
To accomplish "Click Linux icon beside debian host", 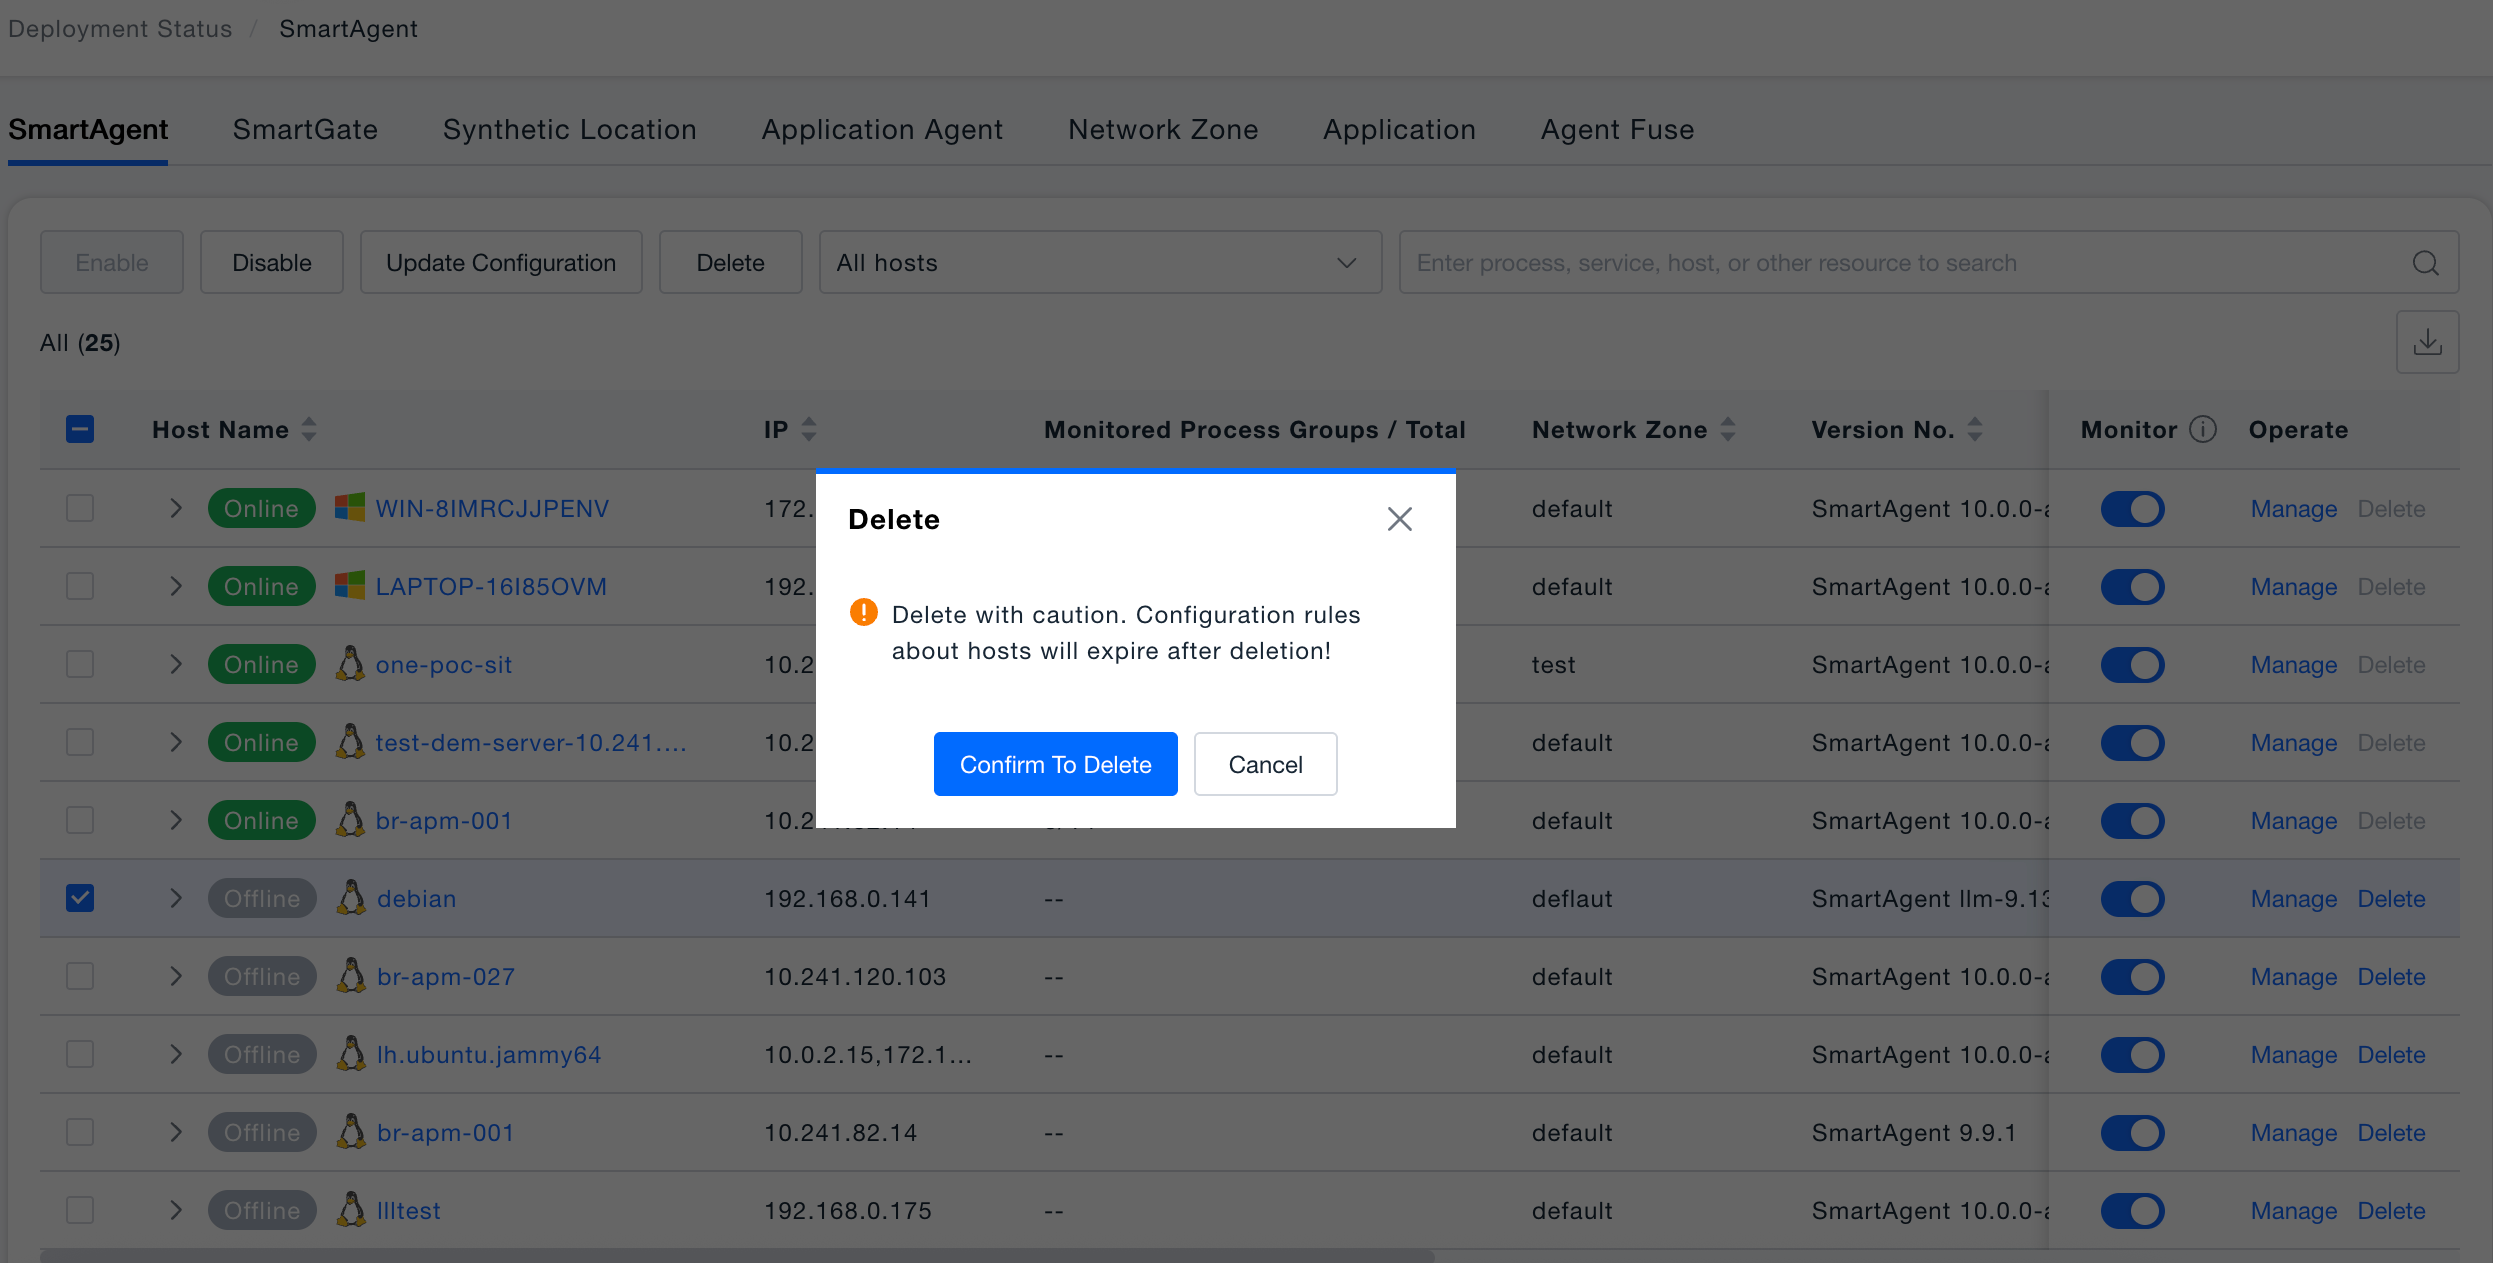I will (x=351, y=898).
